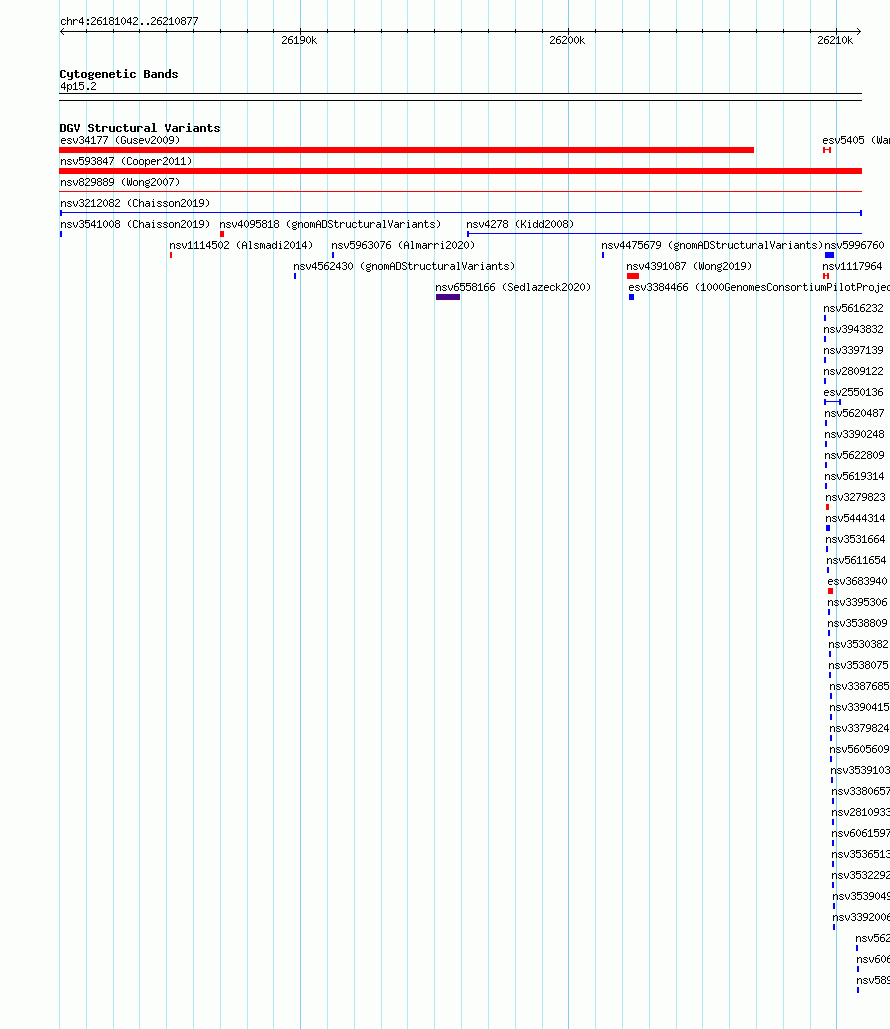
Task: Click the red nsv4391087 variant bar
Action: [633, 276]
